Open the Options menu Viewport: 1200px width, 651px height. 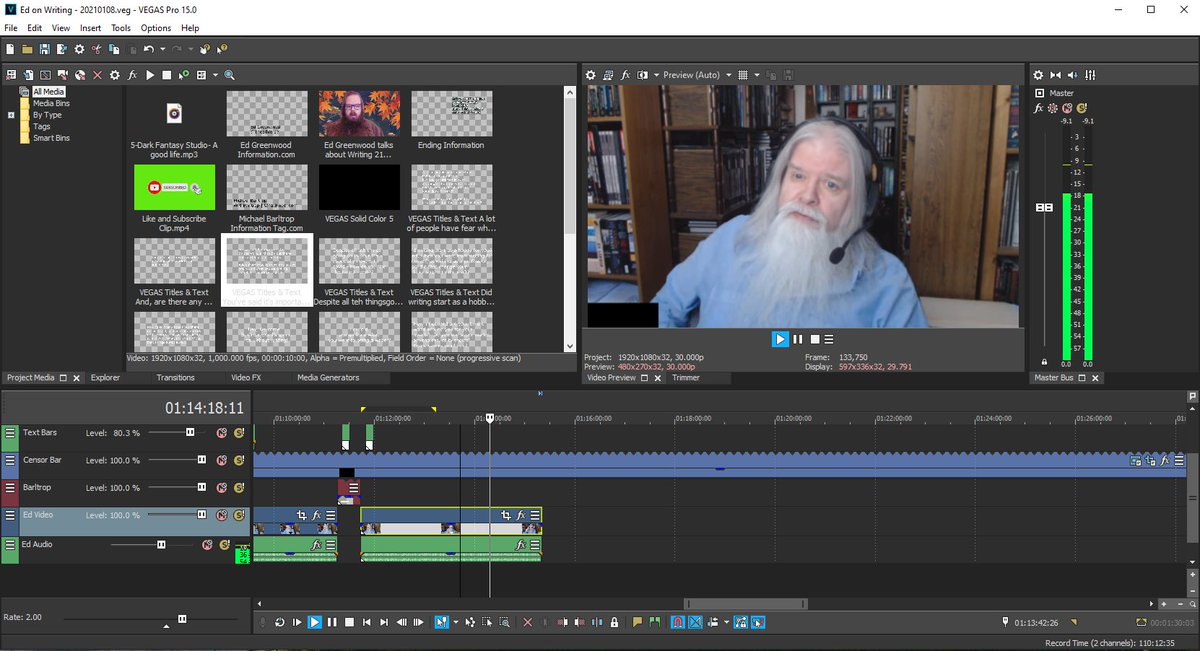click(155, 28)
